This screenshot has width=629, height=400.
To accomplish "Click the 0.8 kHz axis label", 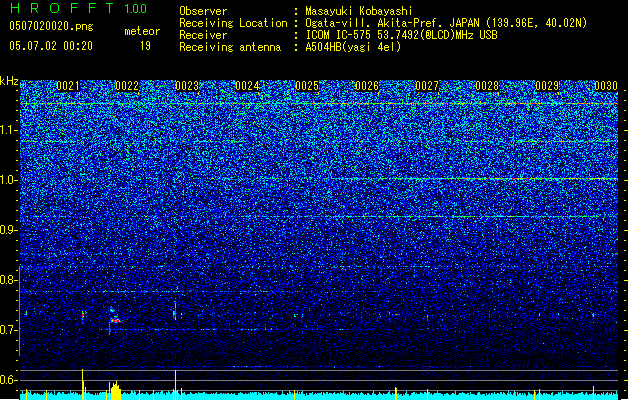I will 9,280.
